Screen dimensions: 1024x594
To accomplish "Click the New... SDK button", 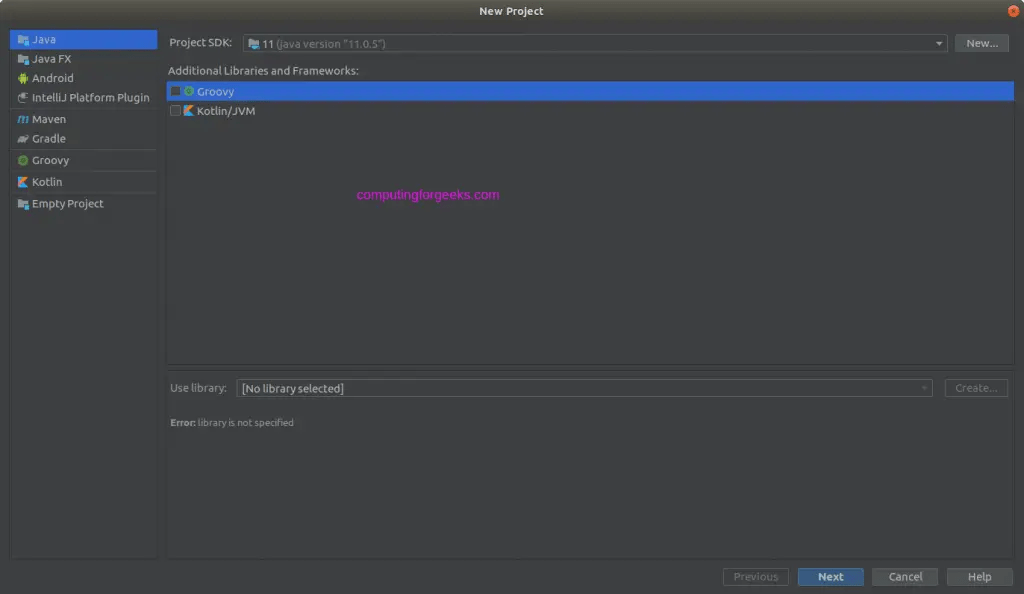I will [982, 43].
